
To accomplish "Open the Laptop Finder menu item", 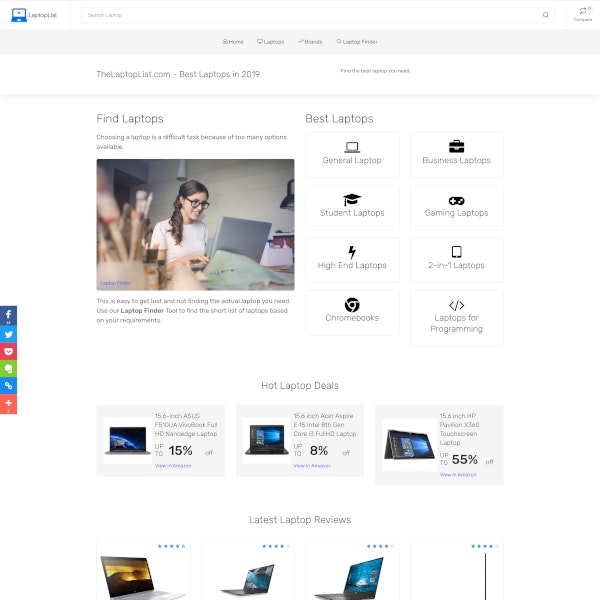I will (357, 42).
